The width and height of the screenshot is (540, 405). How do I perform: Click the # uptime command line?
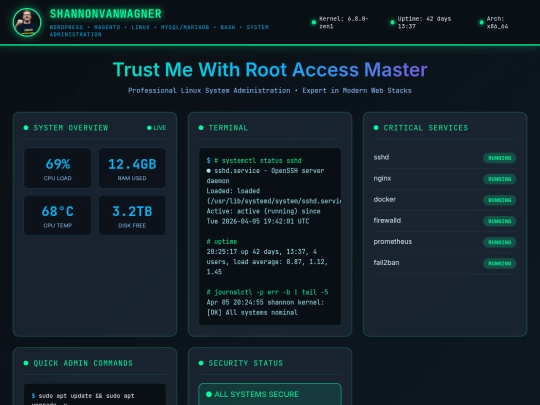(x=222, y=241)
